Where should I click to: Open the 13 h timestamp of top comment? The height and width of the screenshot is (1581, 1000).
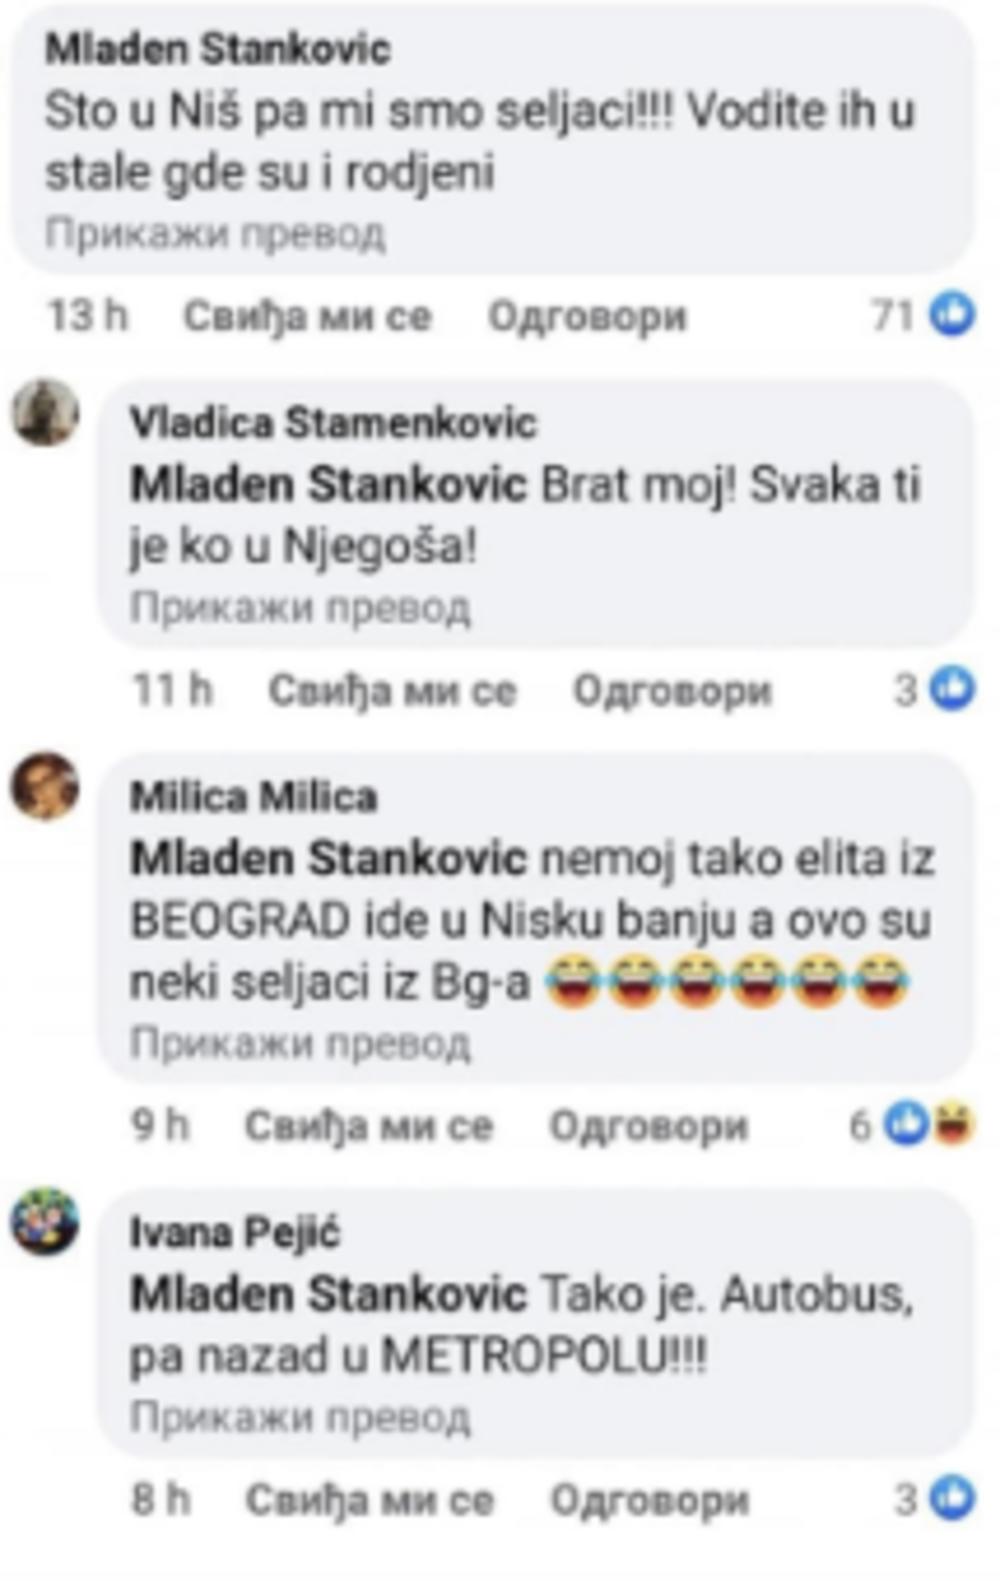tap(88, 316)
